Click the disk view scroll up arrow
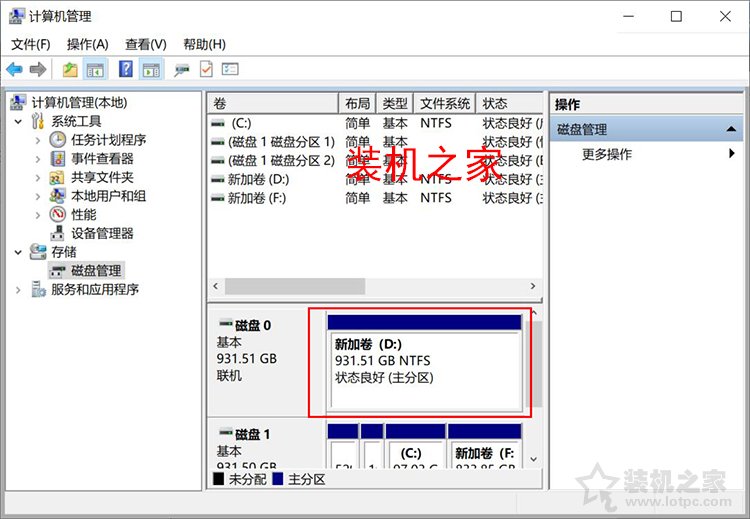This screenshot has height=519, width=750. coord(534,313)
